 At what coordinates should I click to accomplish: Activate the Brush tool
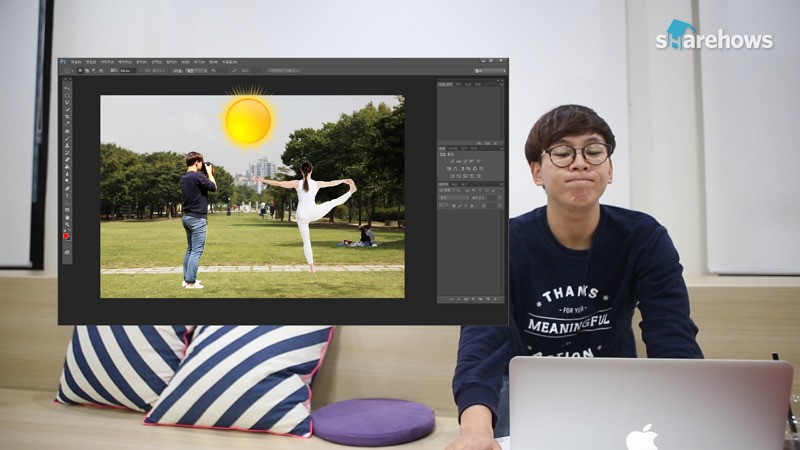point(67,138)
